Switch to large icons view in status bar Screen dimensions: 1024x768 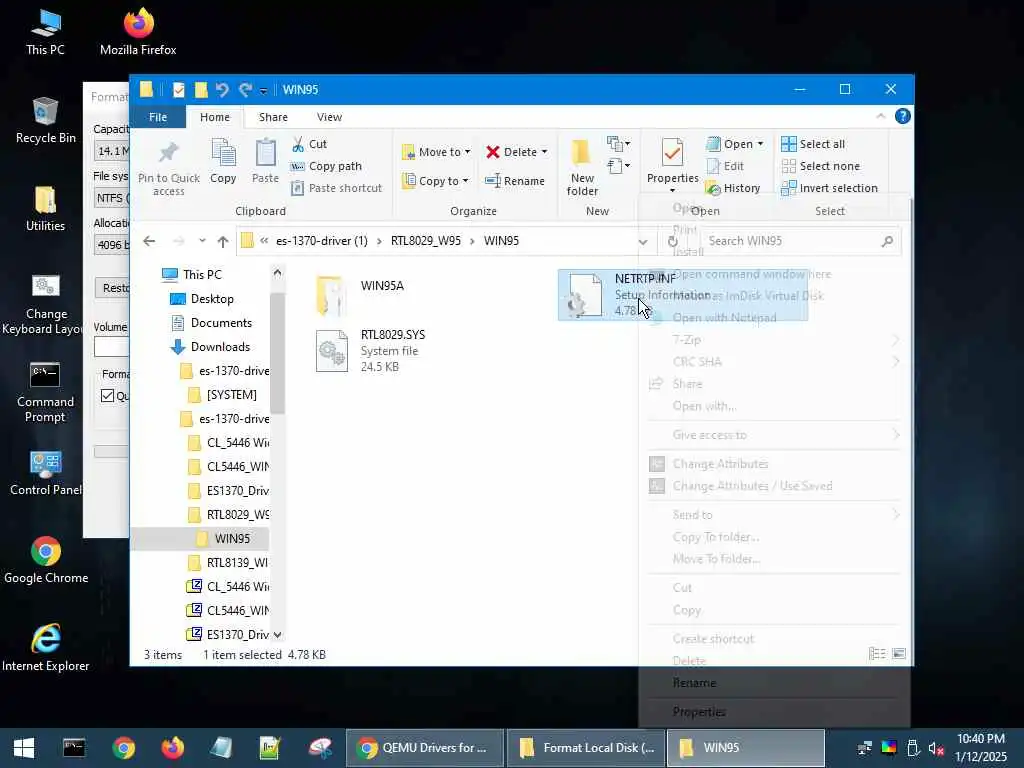click(899, 654)
